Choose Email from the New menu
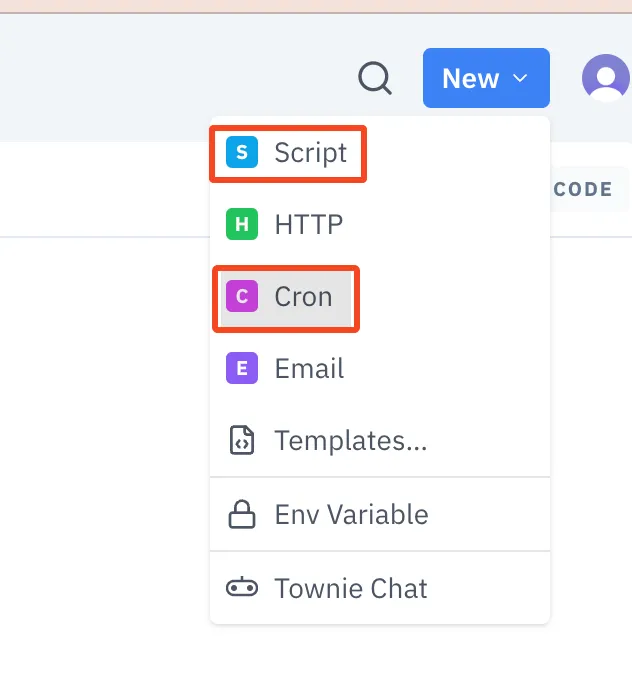Screen dimensions: 632x678 (x=310, y=368)
